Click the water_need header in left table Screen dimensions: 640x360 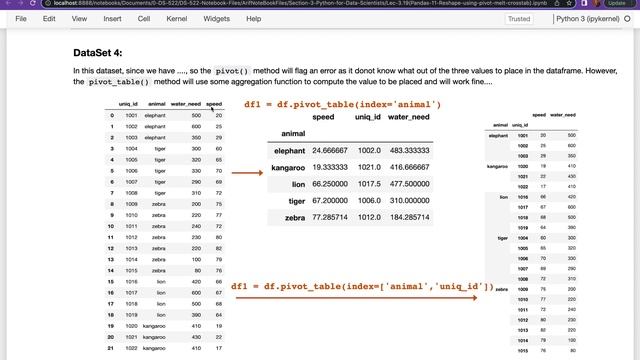[186, 104]
